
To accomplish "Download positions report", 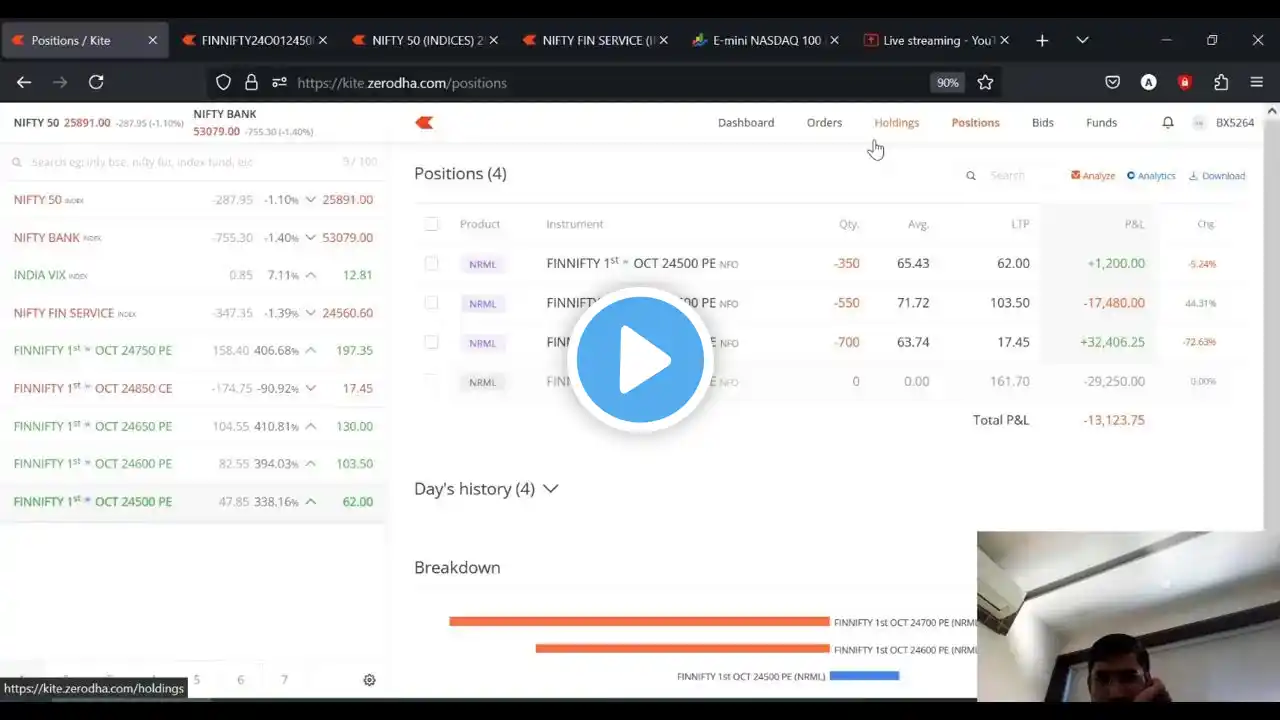I will (1217, 176).
